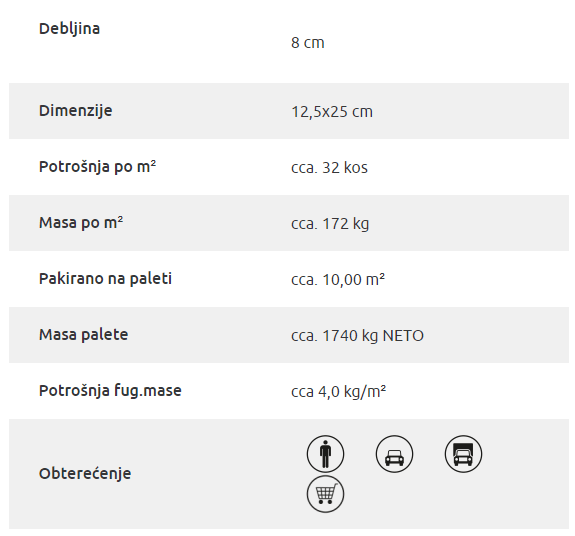Screen dimensions: 575x536
Task: Click the Pakirano na paleti label
Action: tap(105, 279)
